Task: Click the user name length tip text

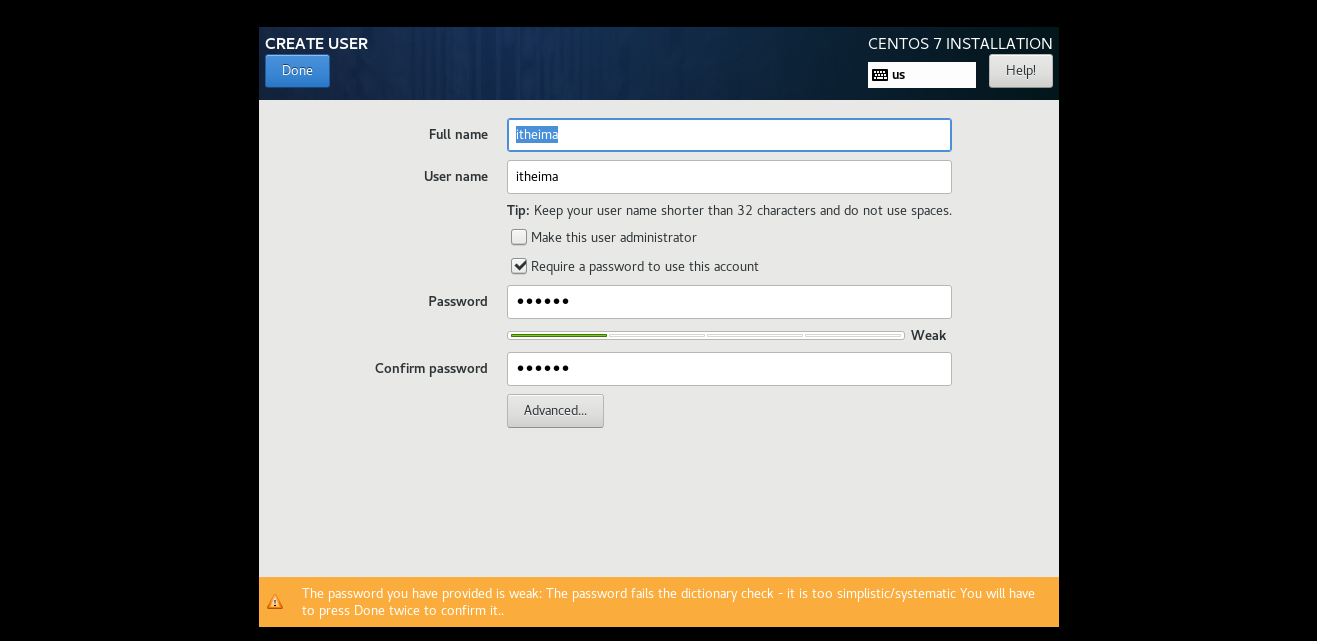Action: coord(729,211)
